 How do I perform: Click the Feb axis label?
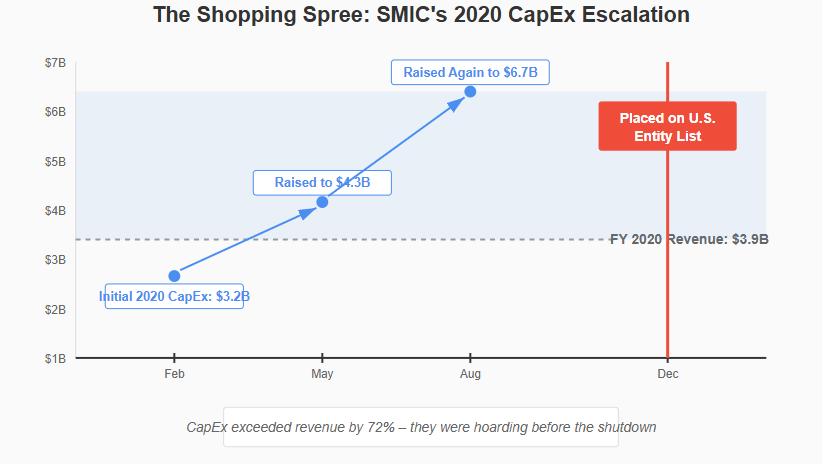click(175, 374)
